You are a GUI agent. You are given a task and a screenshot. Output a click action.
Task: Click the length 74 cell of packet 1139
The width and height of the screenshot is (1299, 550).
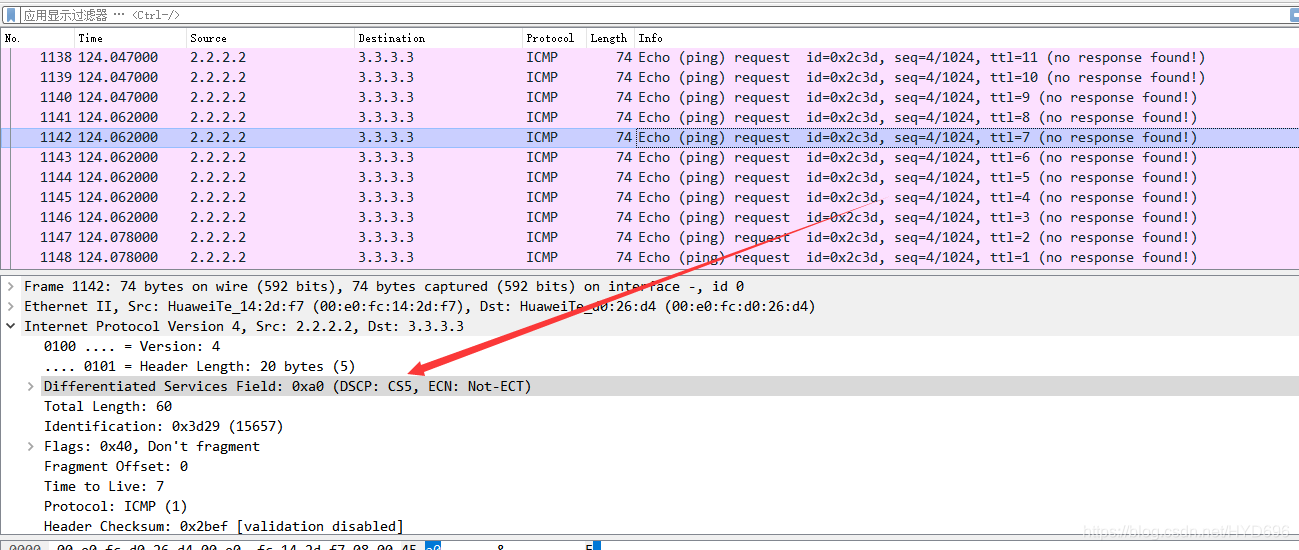pyautogui.click(x=624, y=78)
